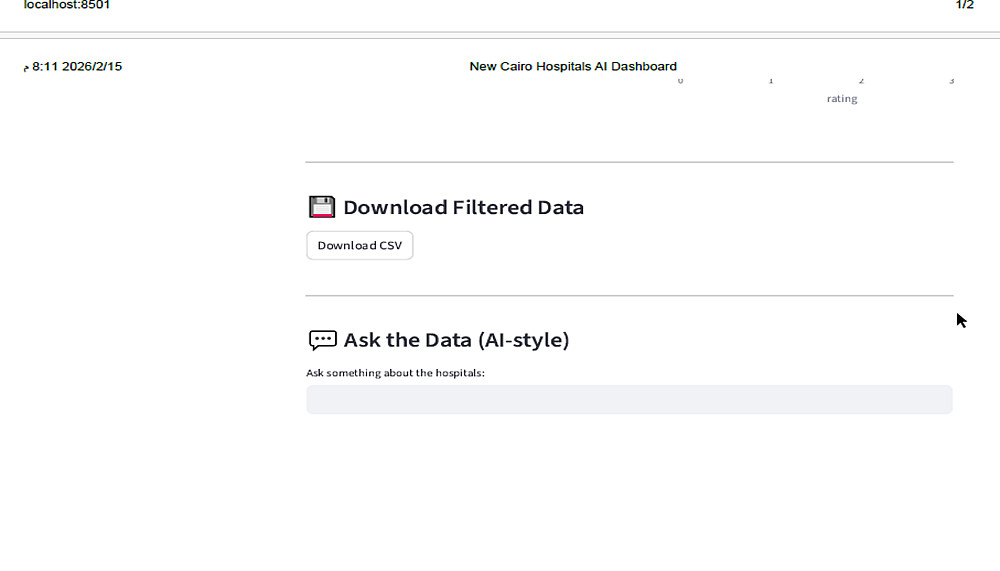Image resolution: width=1000 pixels, height=571 pixels.
Task: Click the separator line below localhost address
Action: [500, 34]
